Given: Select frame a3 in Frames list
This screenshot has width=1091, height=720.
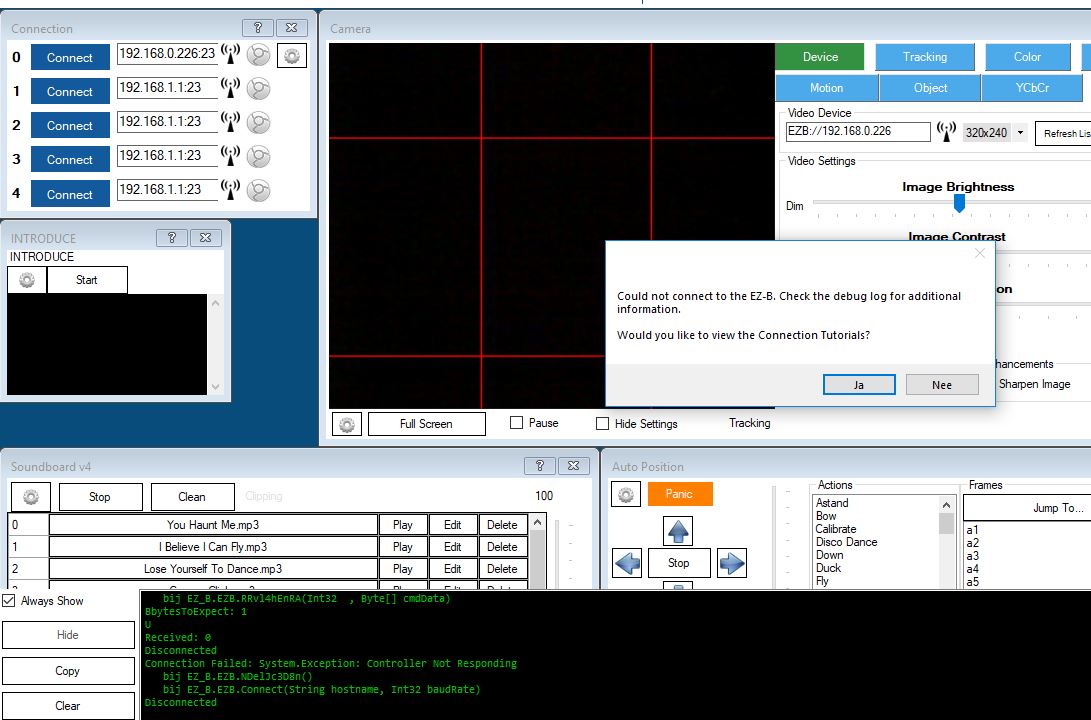Looking at the screenshot, I should (973, 556).
